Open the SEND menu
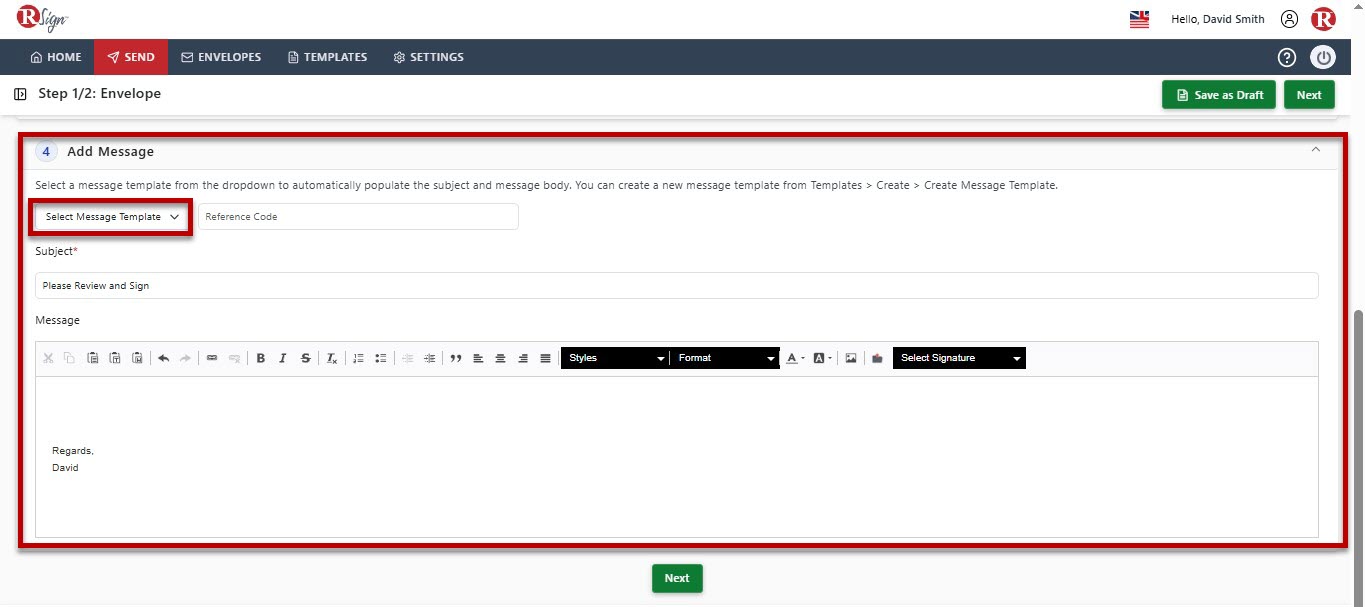This screenshot has height=607, width=1365. pyautogui.click(x=131, y=57)
